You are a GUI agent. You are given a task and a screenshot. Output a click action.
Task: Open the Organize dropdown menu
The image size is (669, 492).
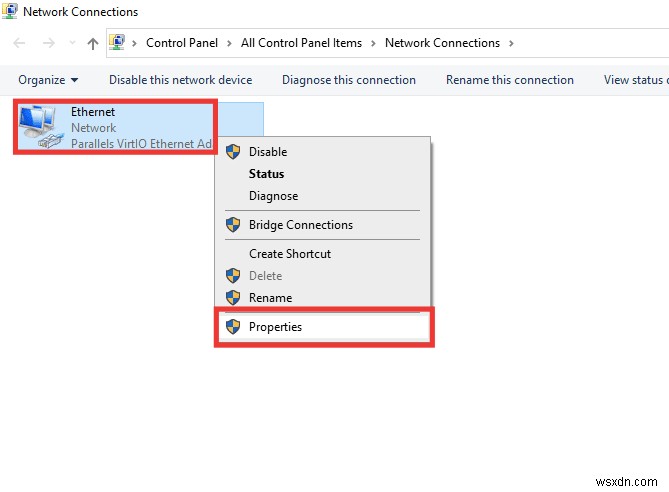48,80
